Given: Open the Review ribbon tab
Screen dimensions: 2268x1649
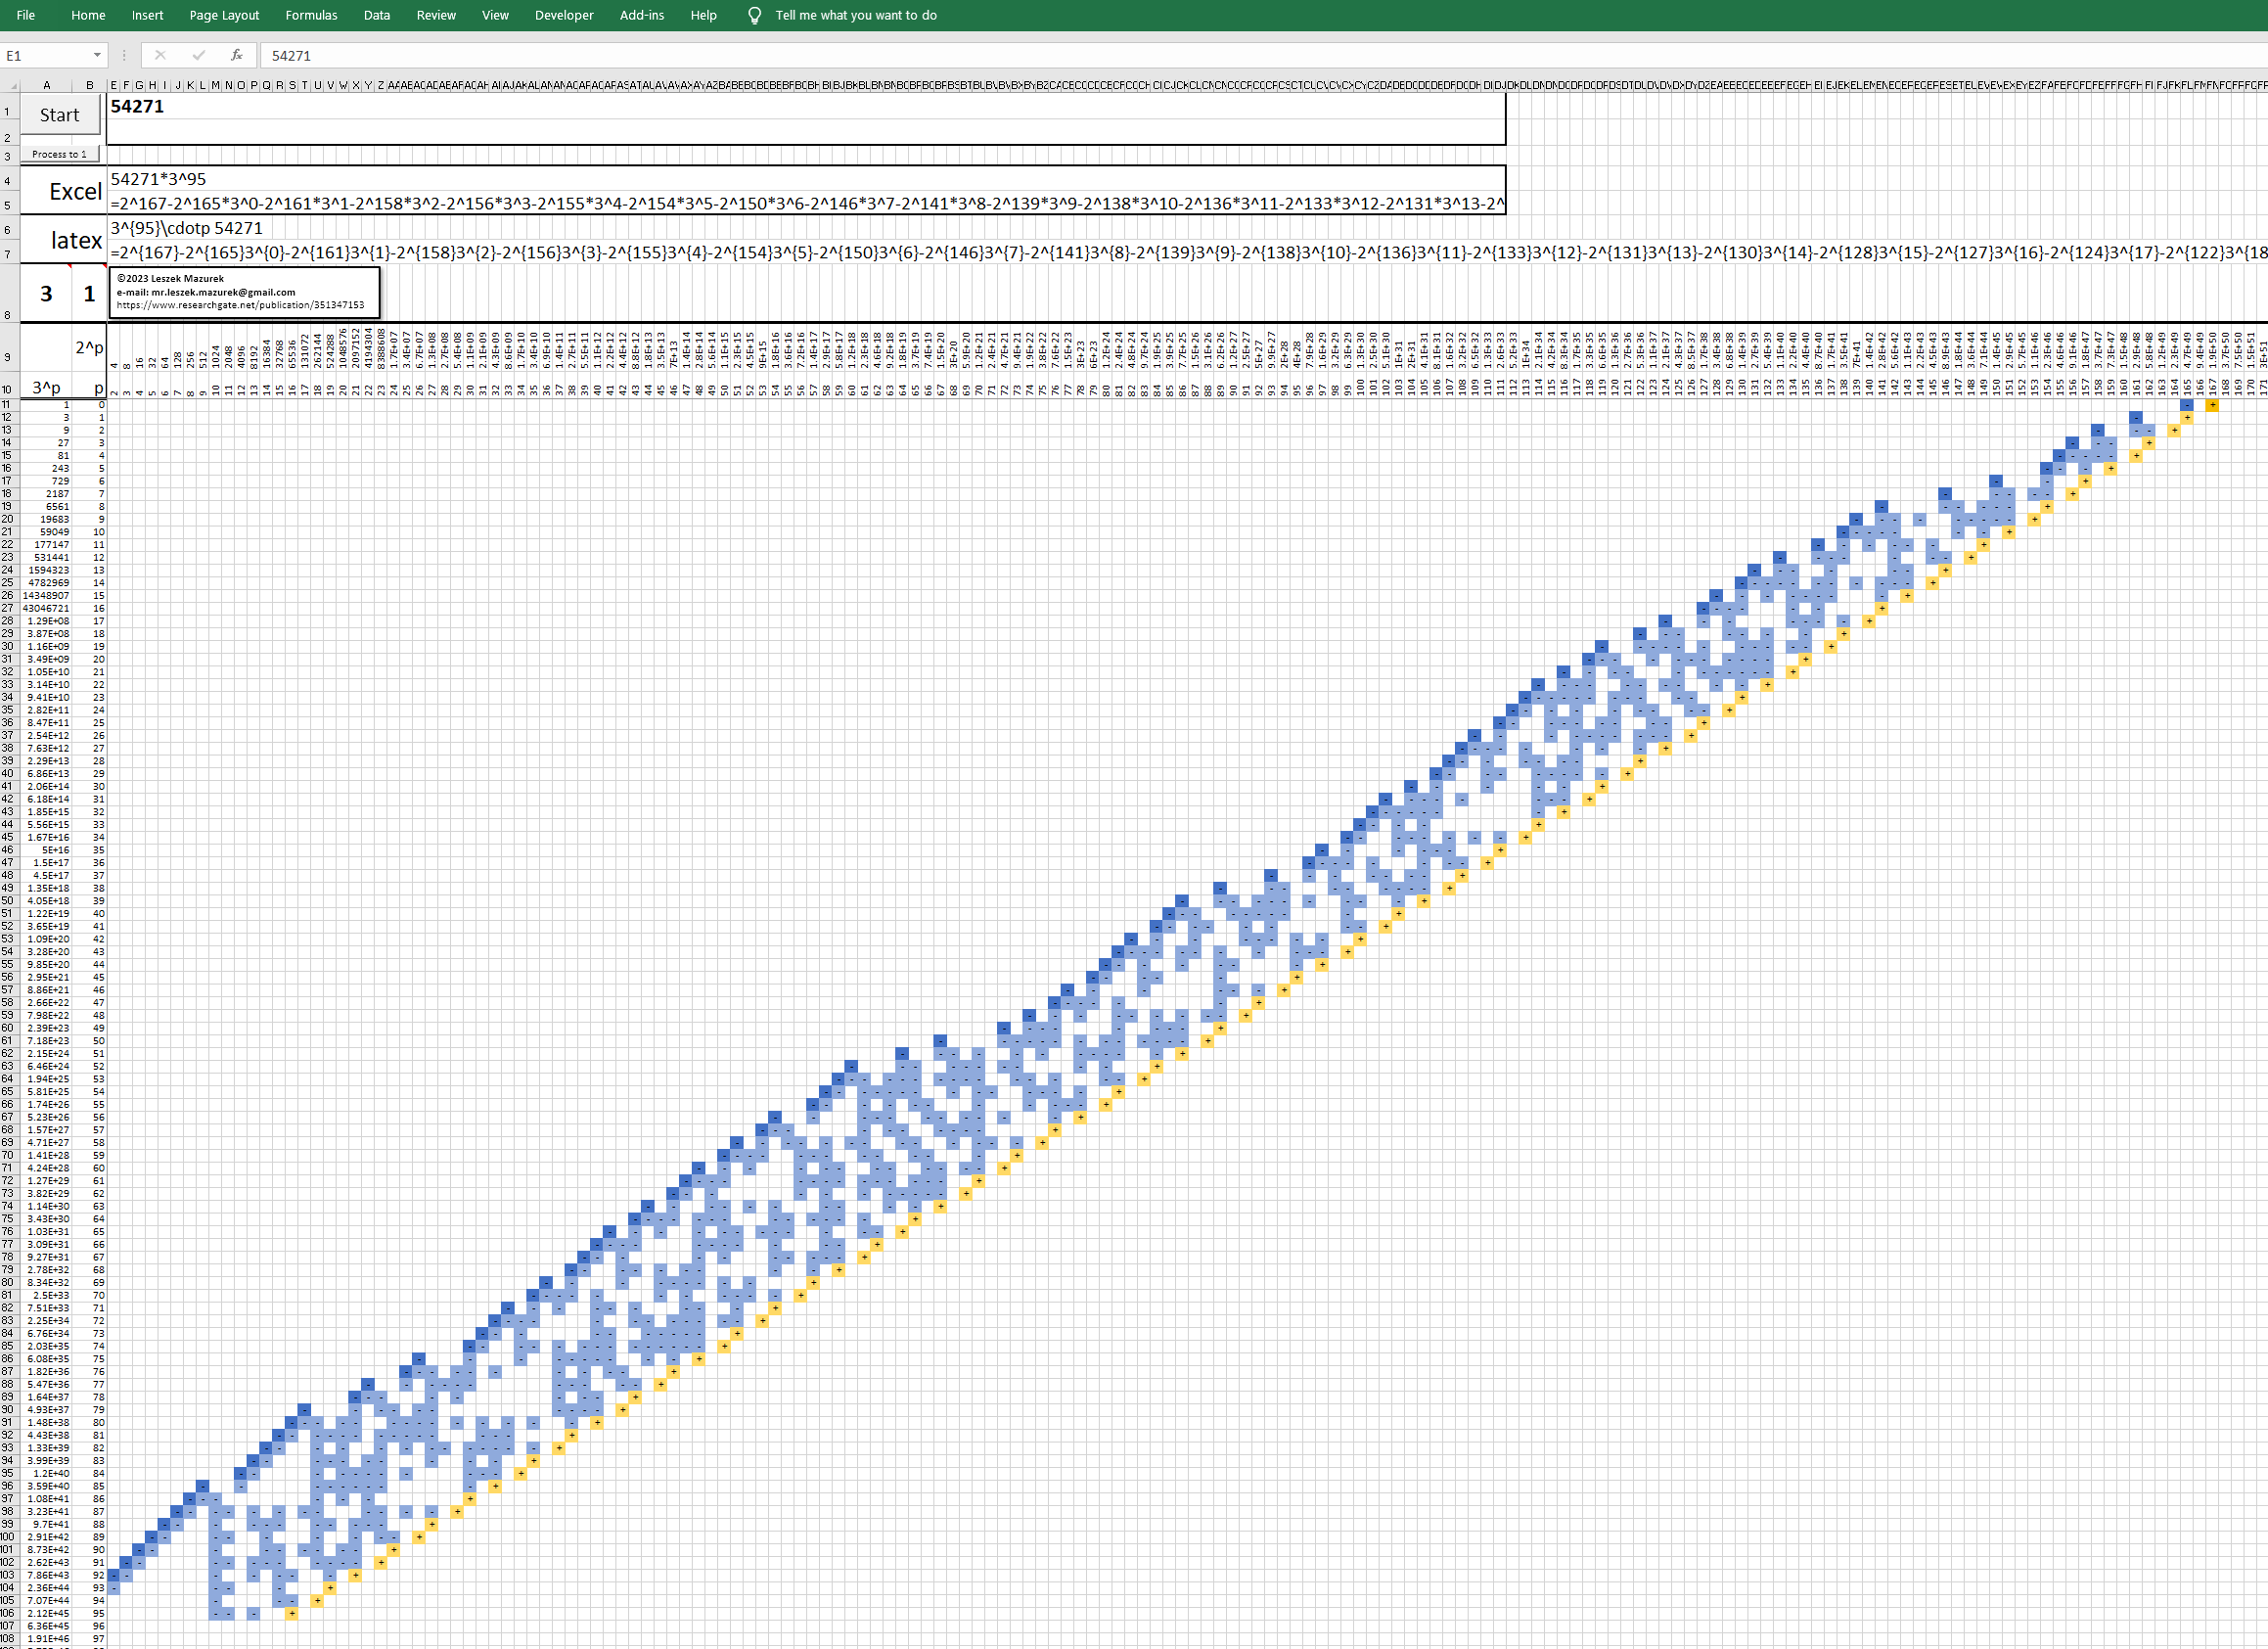Looking at the screenshot, I should tap(436, 15).
